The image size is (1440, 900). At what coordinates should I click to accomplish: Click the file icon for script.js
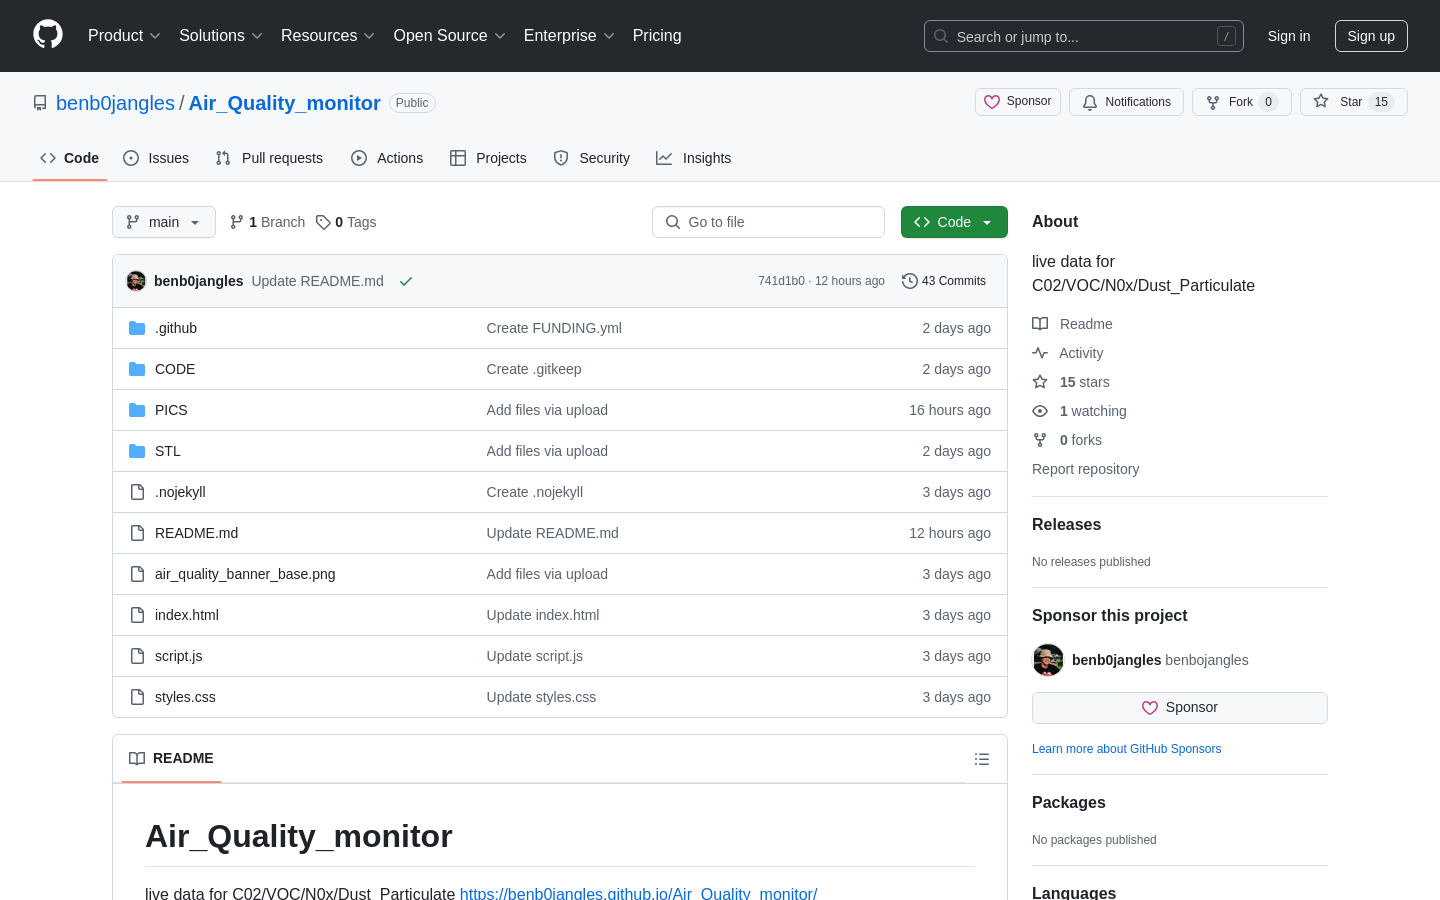point(137,656)
